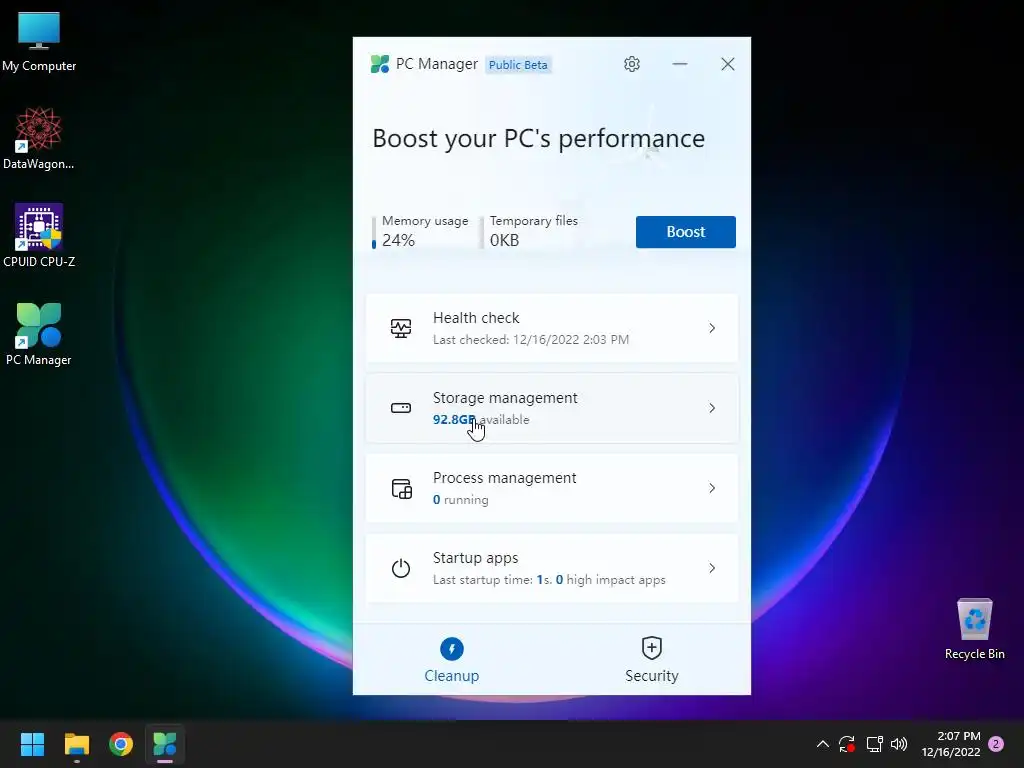The width and height of the screenshot is (1024, 768).
Task: Click the Boost button
Action: (x=686, y=232)
